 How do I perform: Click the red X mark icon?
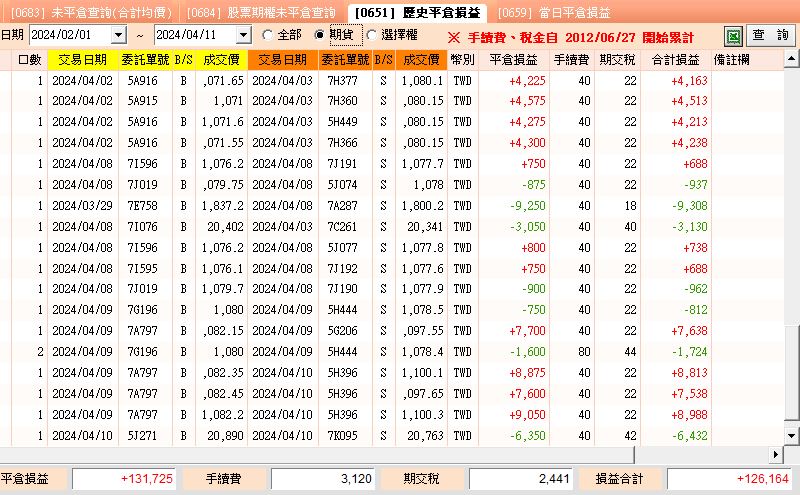click(453, 36)
